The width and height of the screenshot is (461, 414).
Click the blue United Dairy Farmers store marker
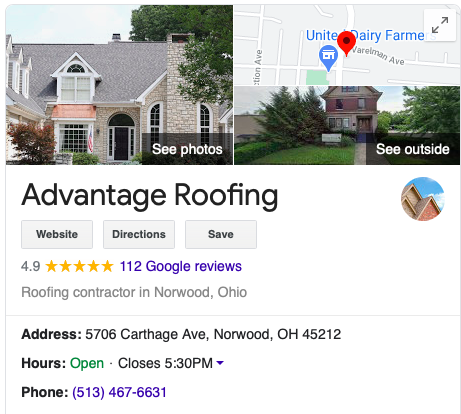pos(328,58)
